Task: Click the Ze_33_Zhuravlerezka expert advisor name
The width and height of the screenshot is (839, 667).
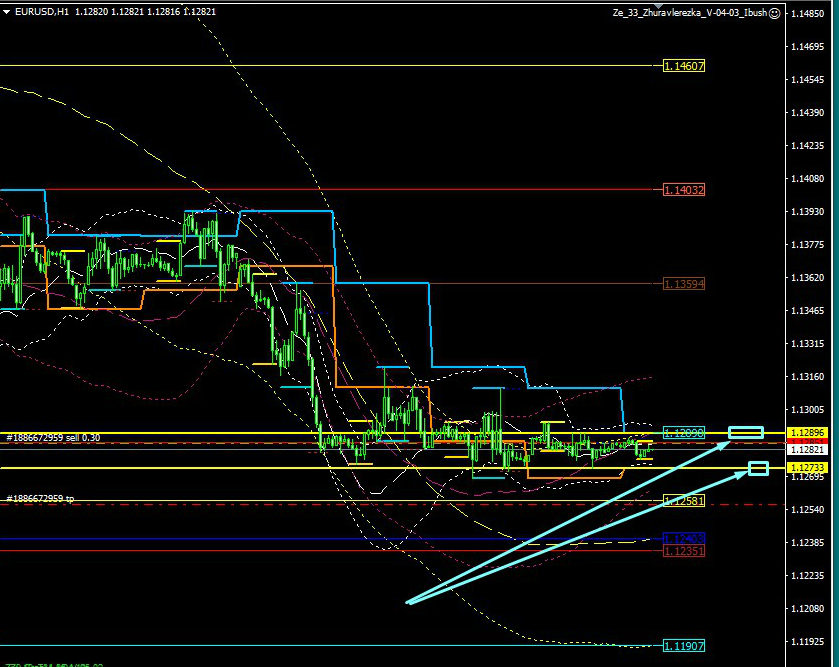Action: click(688, 13)
